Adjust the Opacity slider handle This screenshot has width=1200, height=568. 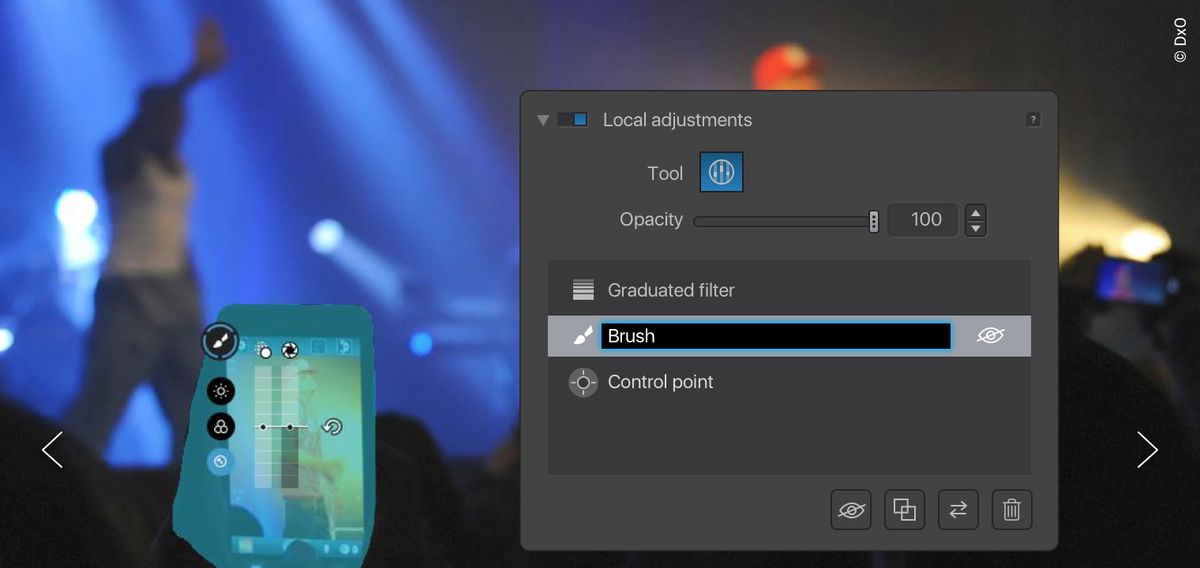(x=874, y=221)
